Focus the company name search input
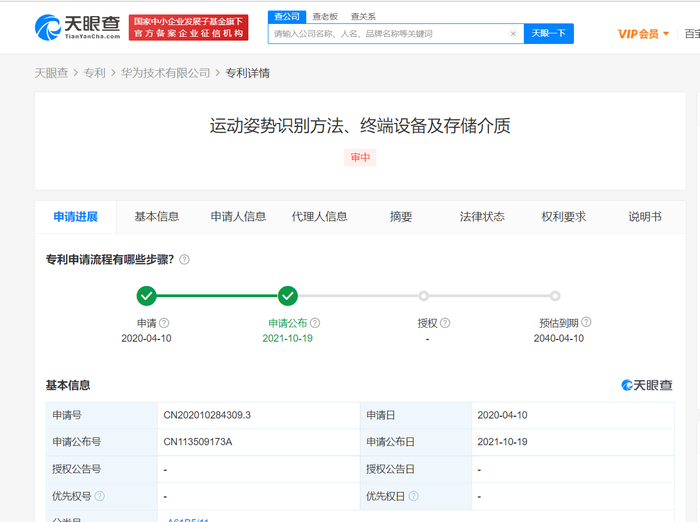This screenshot has height=522, width=700. (x=390, y=33)
